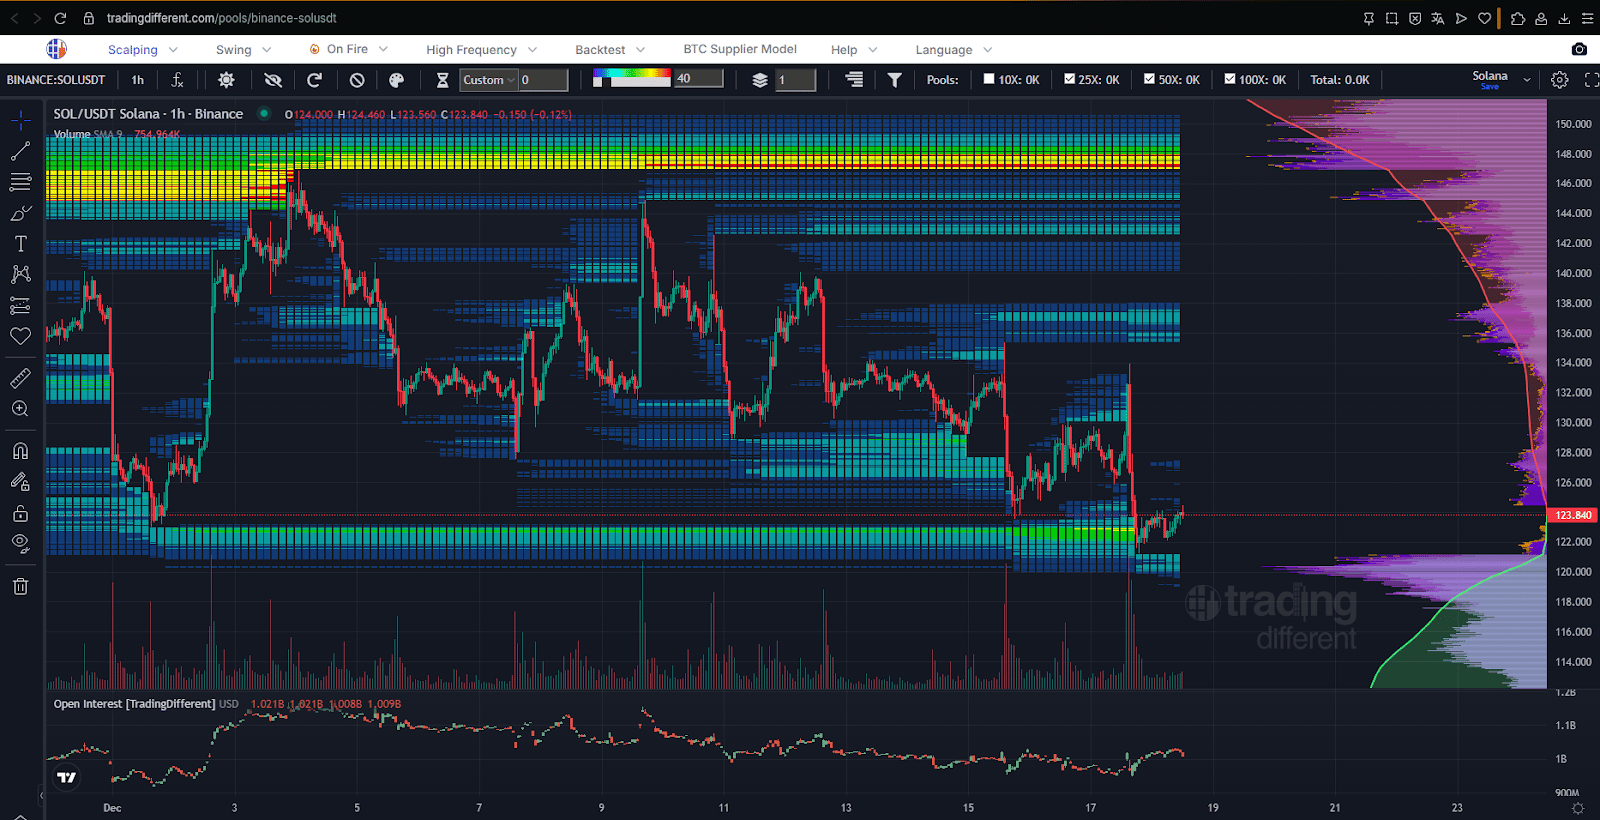Screen dimensions: 1600x820
Task: Select the brush drawing tool
Action: [20, 213]
